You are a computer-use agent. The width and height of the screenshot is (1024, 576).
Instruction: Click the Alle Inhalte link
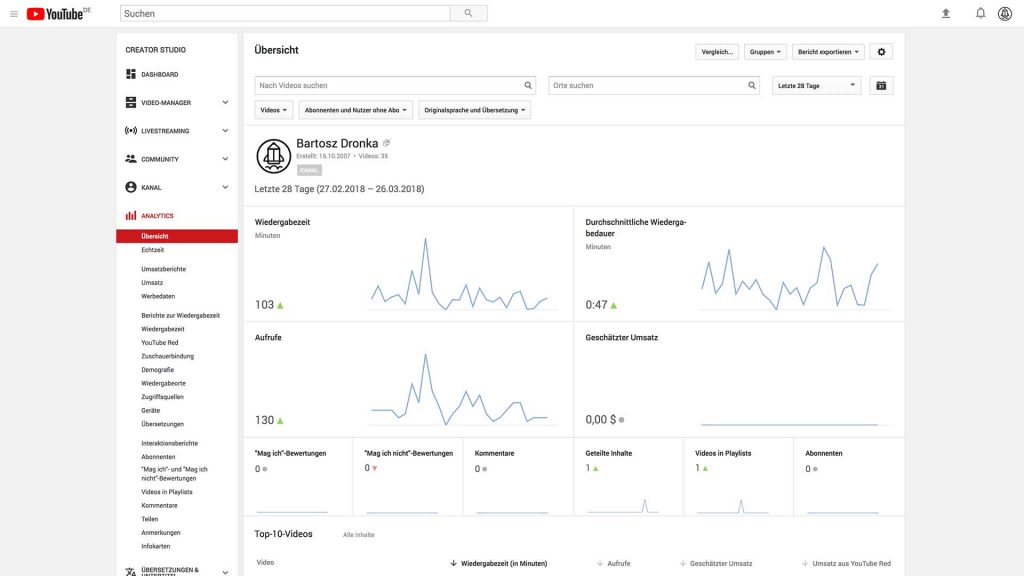point(358,535)
